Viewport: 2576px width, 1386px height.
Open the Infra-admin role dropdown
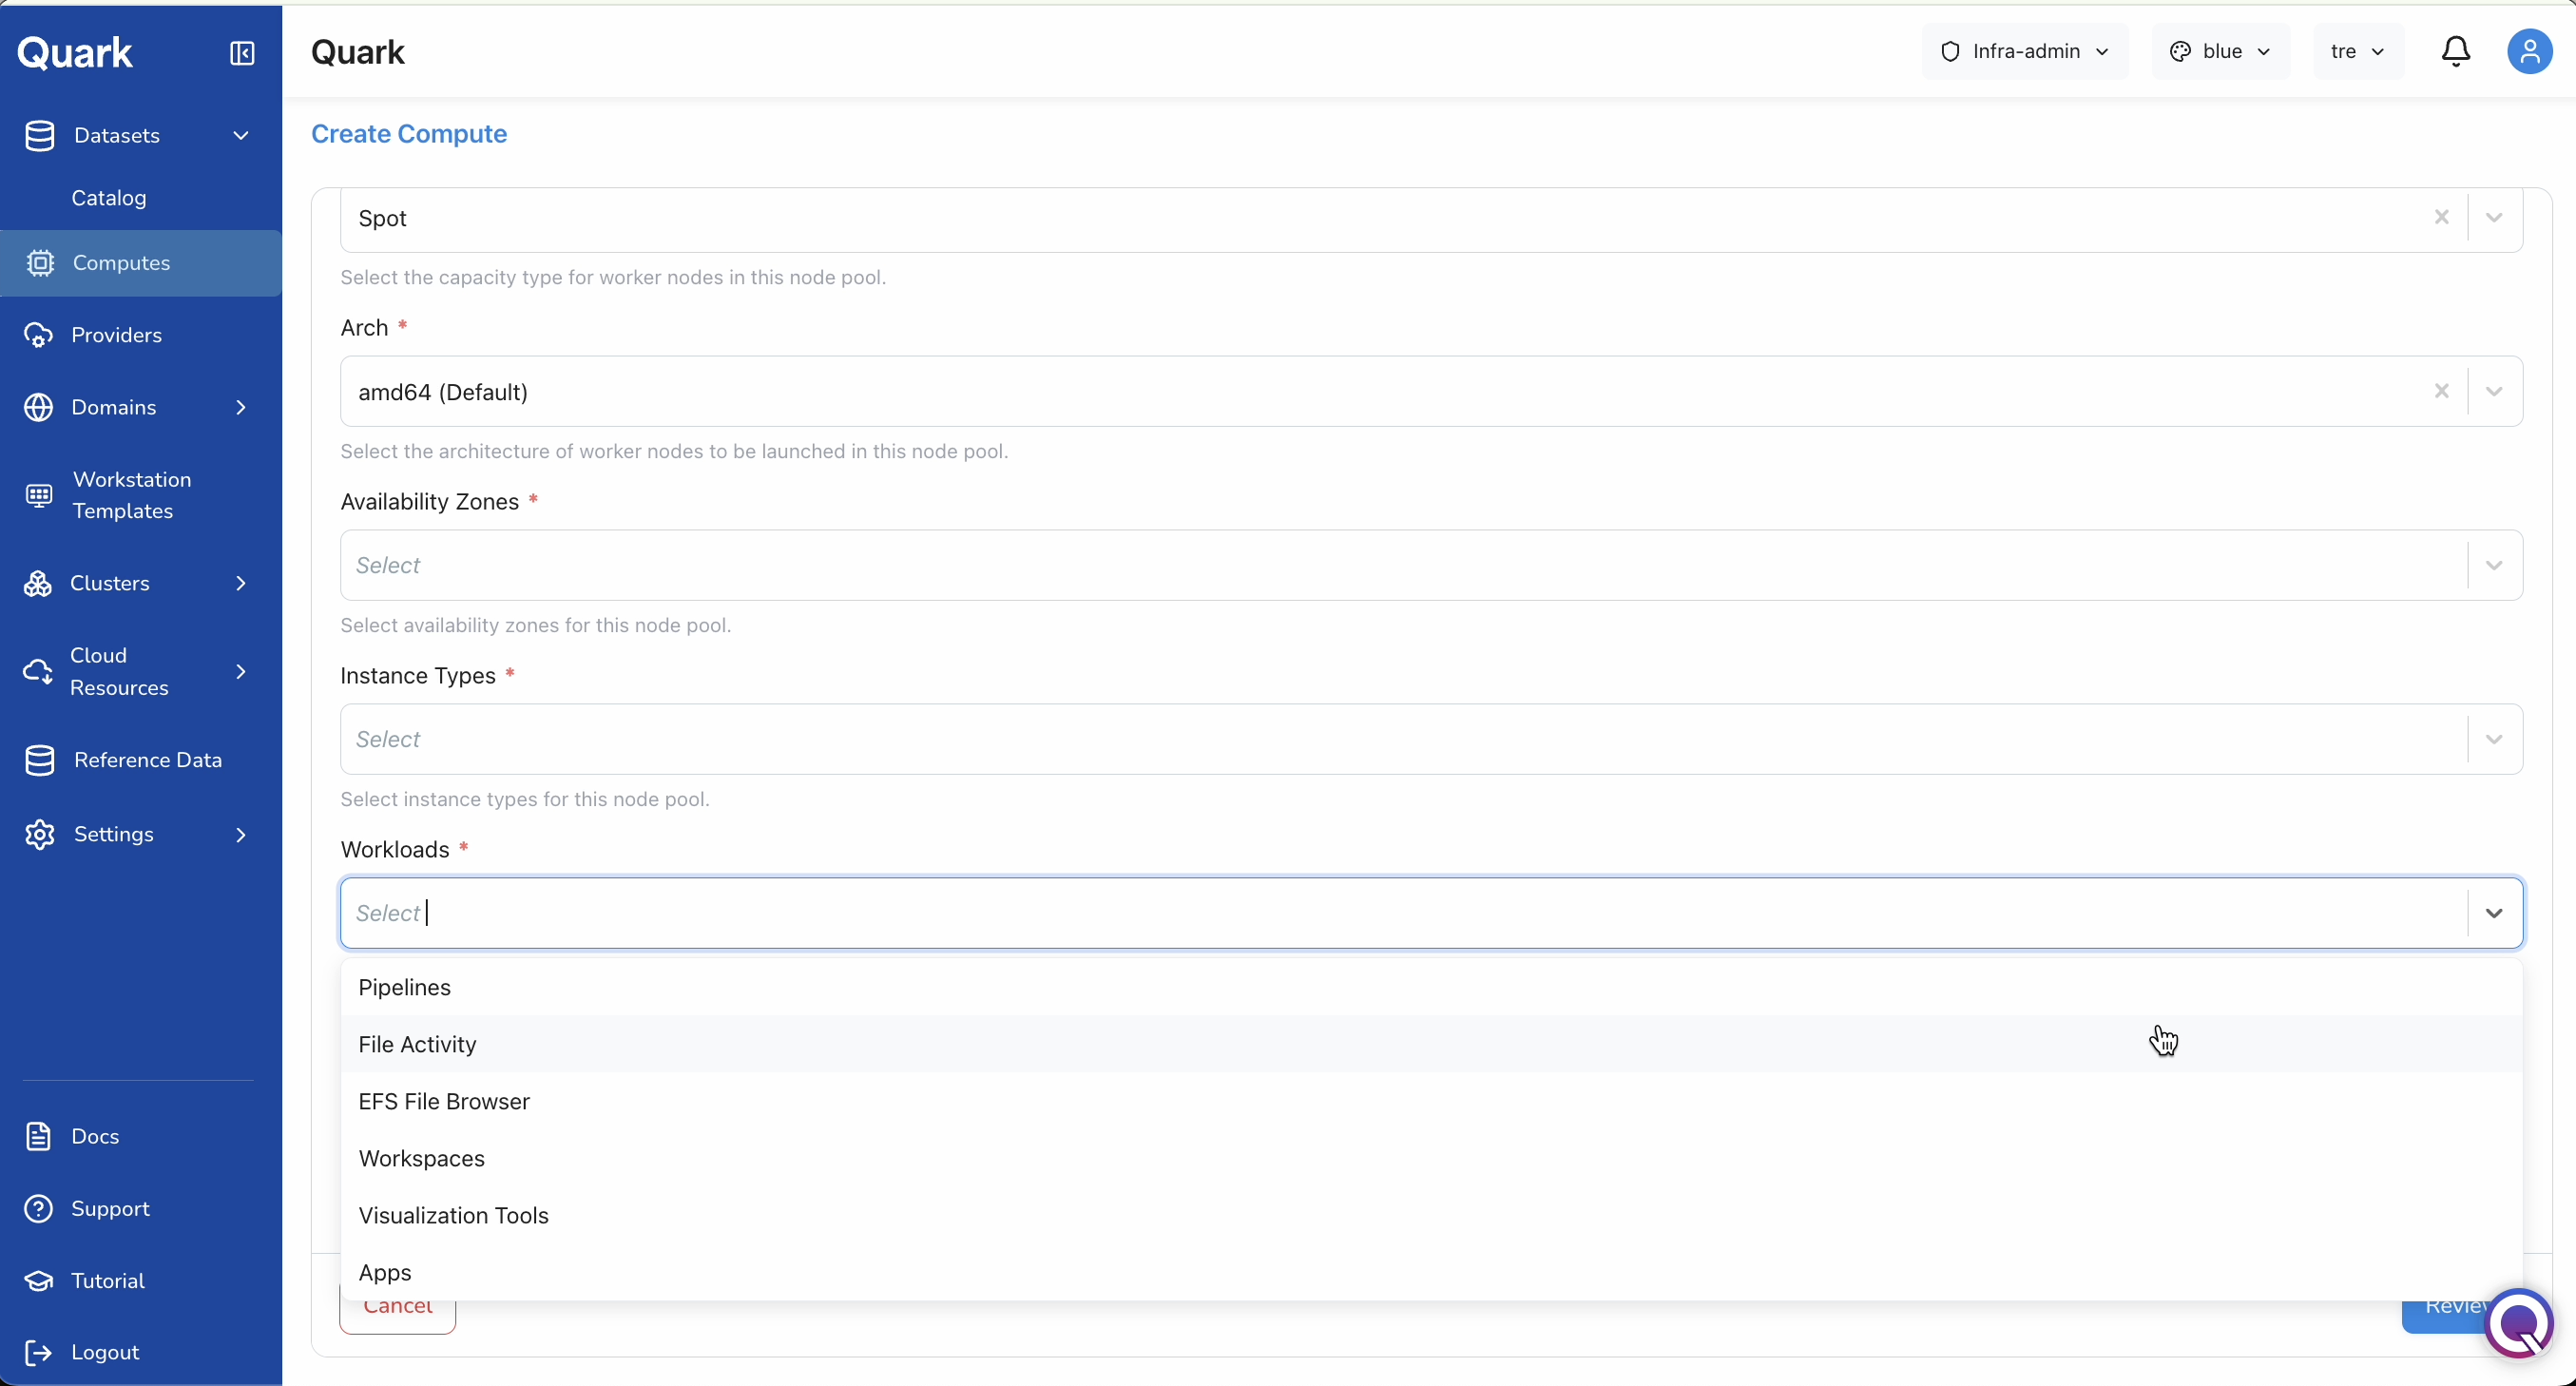click(x=2024, y=52)
